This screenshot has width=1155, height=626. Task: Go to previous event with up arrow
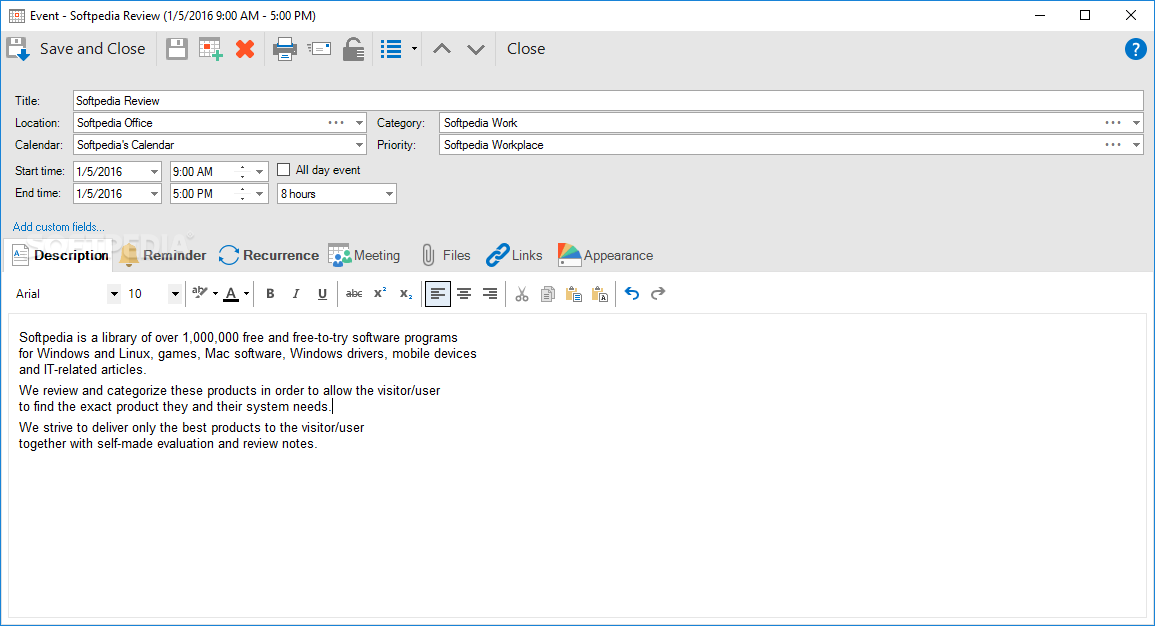coord(442,49)
